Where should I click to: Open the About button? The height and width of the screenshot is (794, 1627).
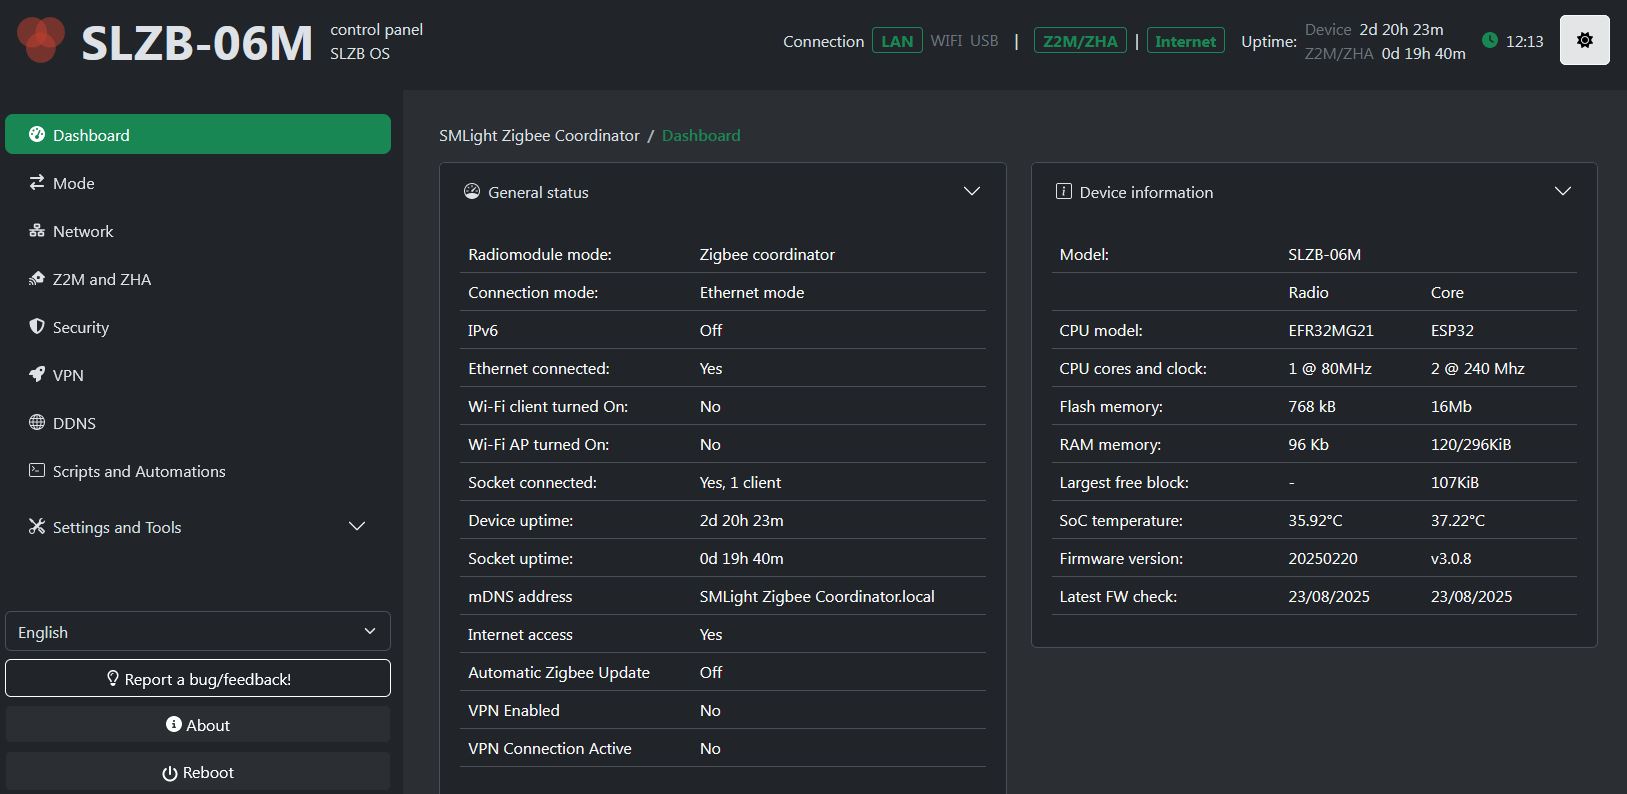pos(198,725)
